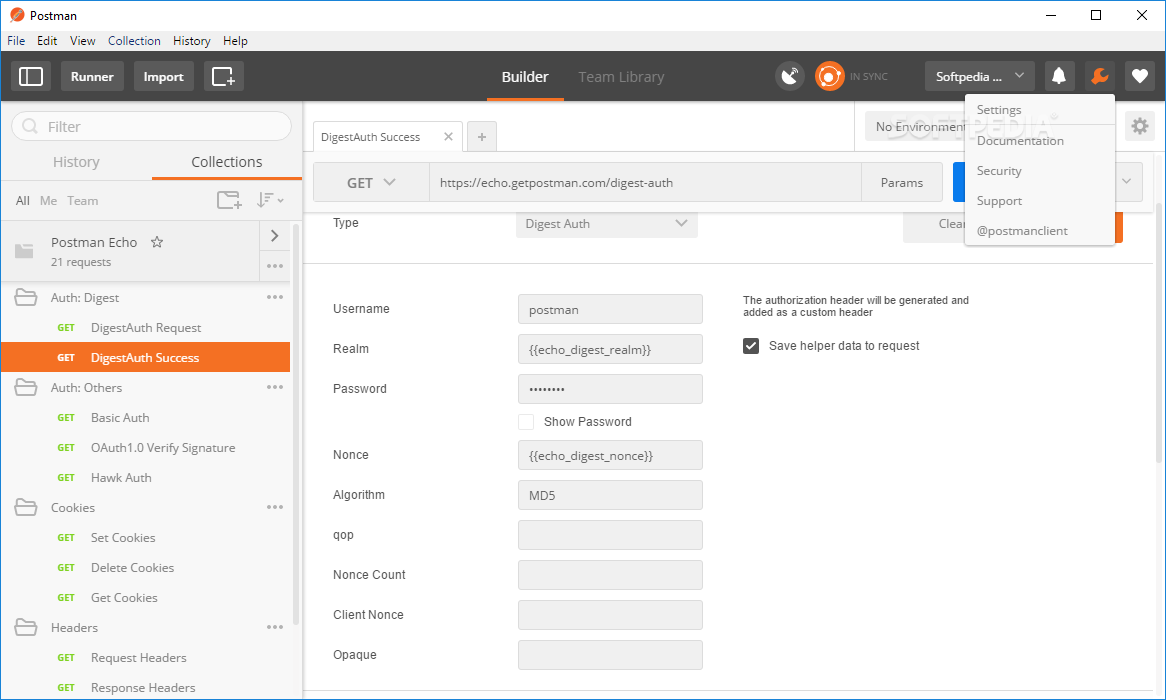Click the Postman Echo collection folder icon
This screenshot has width=1166, height=700.
[25, 251]
